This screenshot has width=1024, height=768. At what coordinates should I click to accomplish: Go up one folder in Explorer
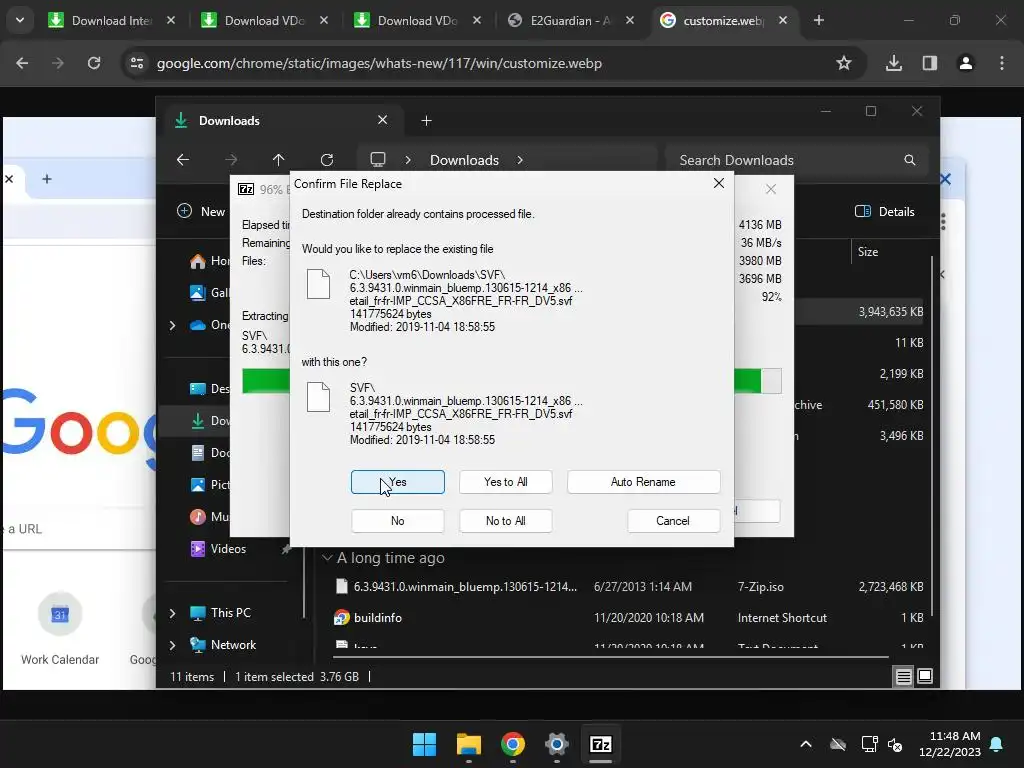click(x=278, y=159)
